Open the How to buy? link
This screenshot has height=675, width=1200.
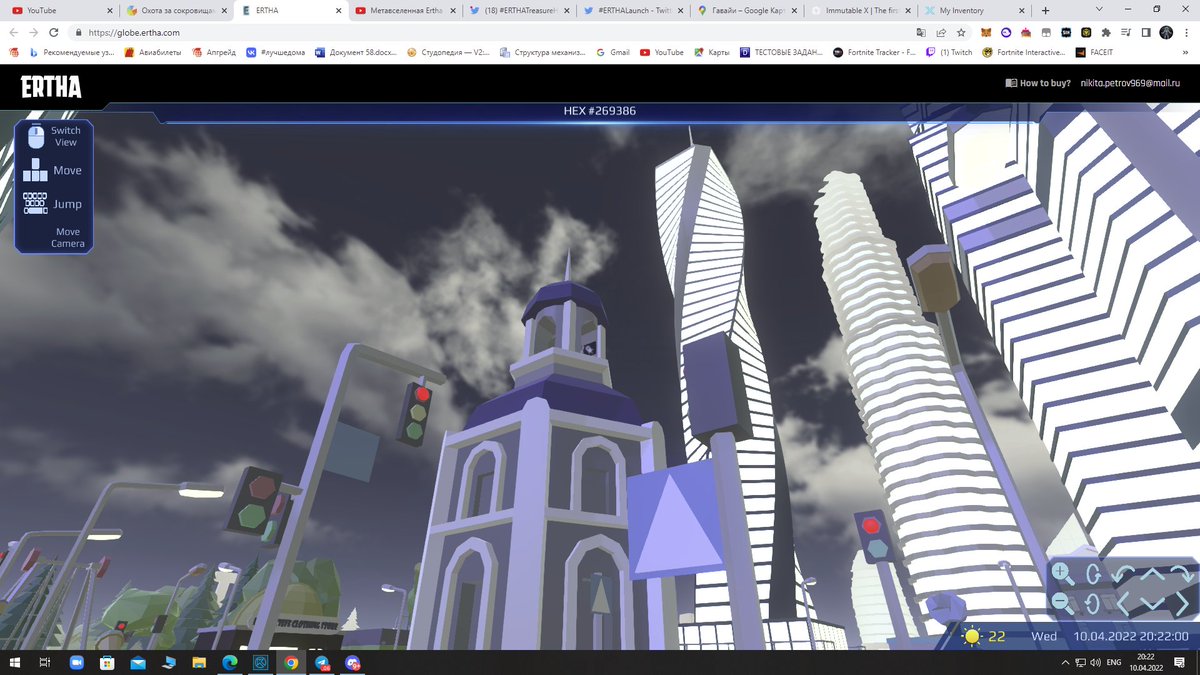(x=1038, y=83)
